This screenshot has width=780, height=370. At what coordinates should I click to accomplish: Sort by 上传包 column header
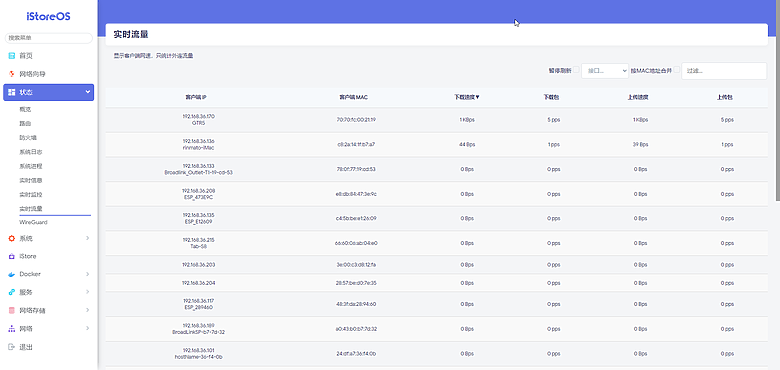pos(724,97)
